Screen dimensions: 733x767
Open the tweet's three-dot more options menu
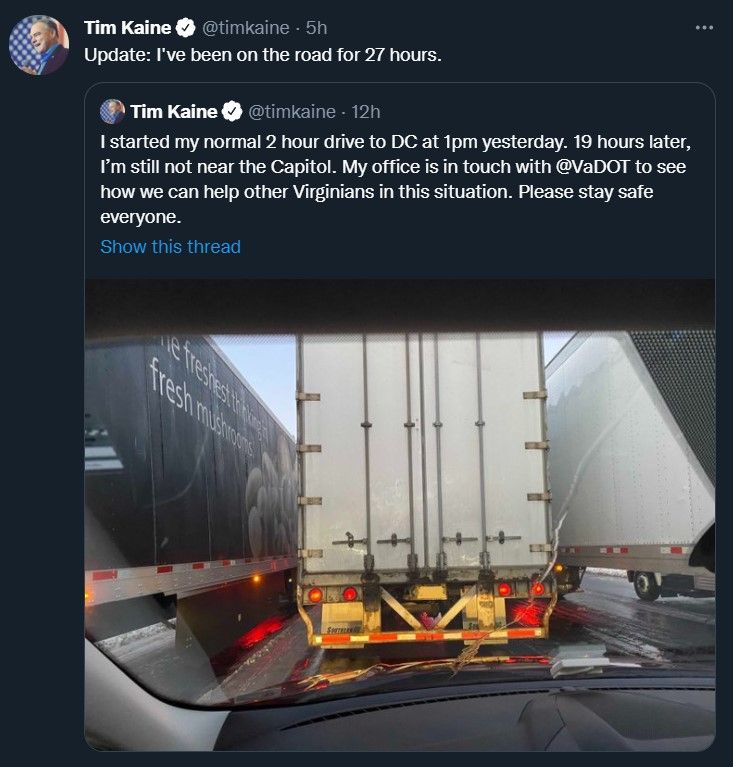[x=704, y=28]
